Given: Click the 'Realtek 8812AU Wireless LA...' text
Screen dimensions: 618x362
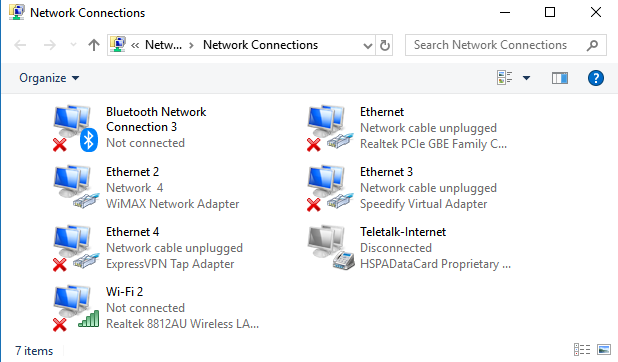Looking at the screenshot, I should 182,324.
